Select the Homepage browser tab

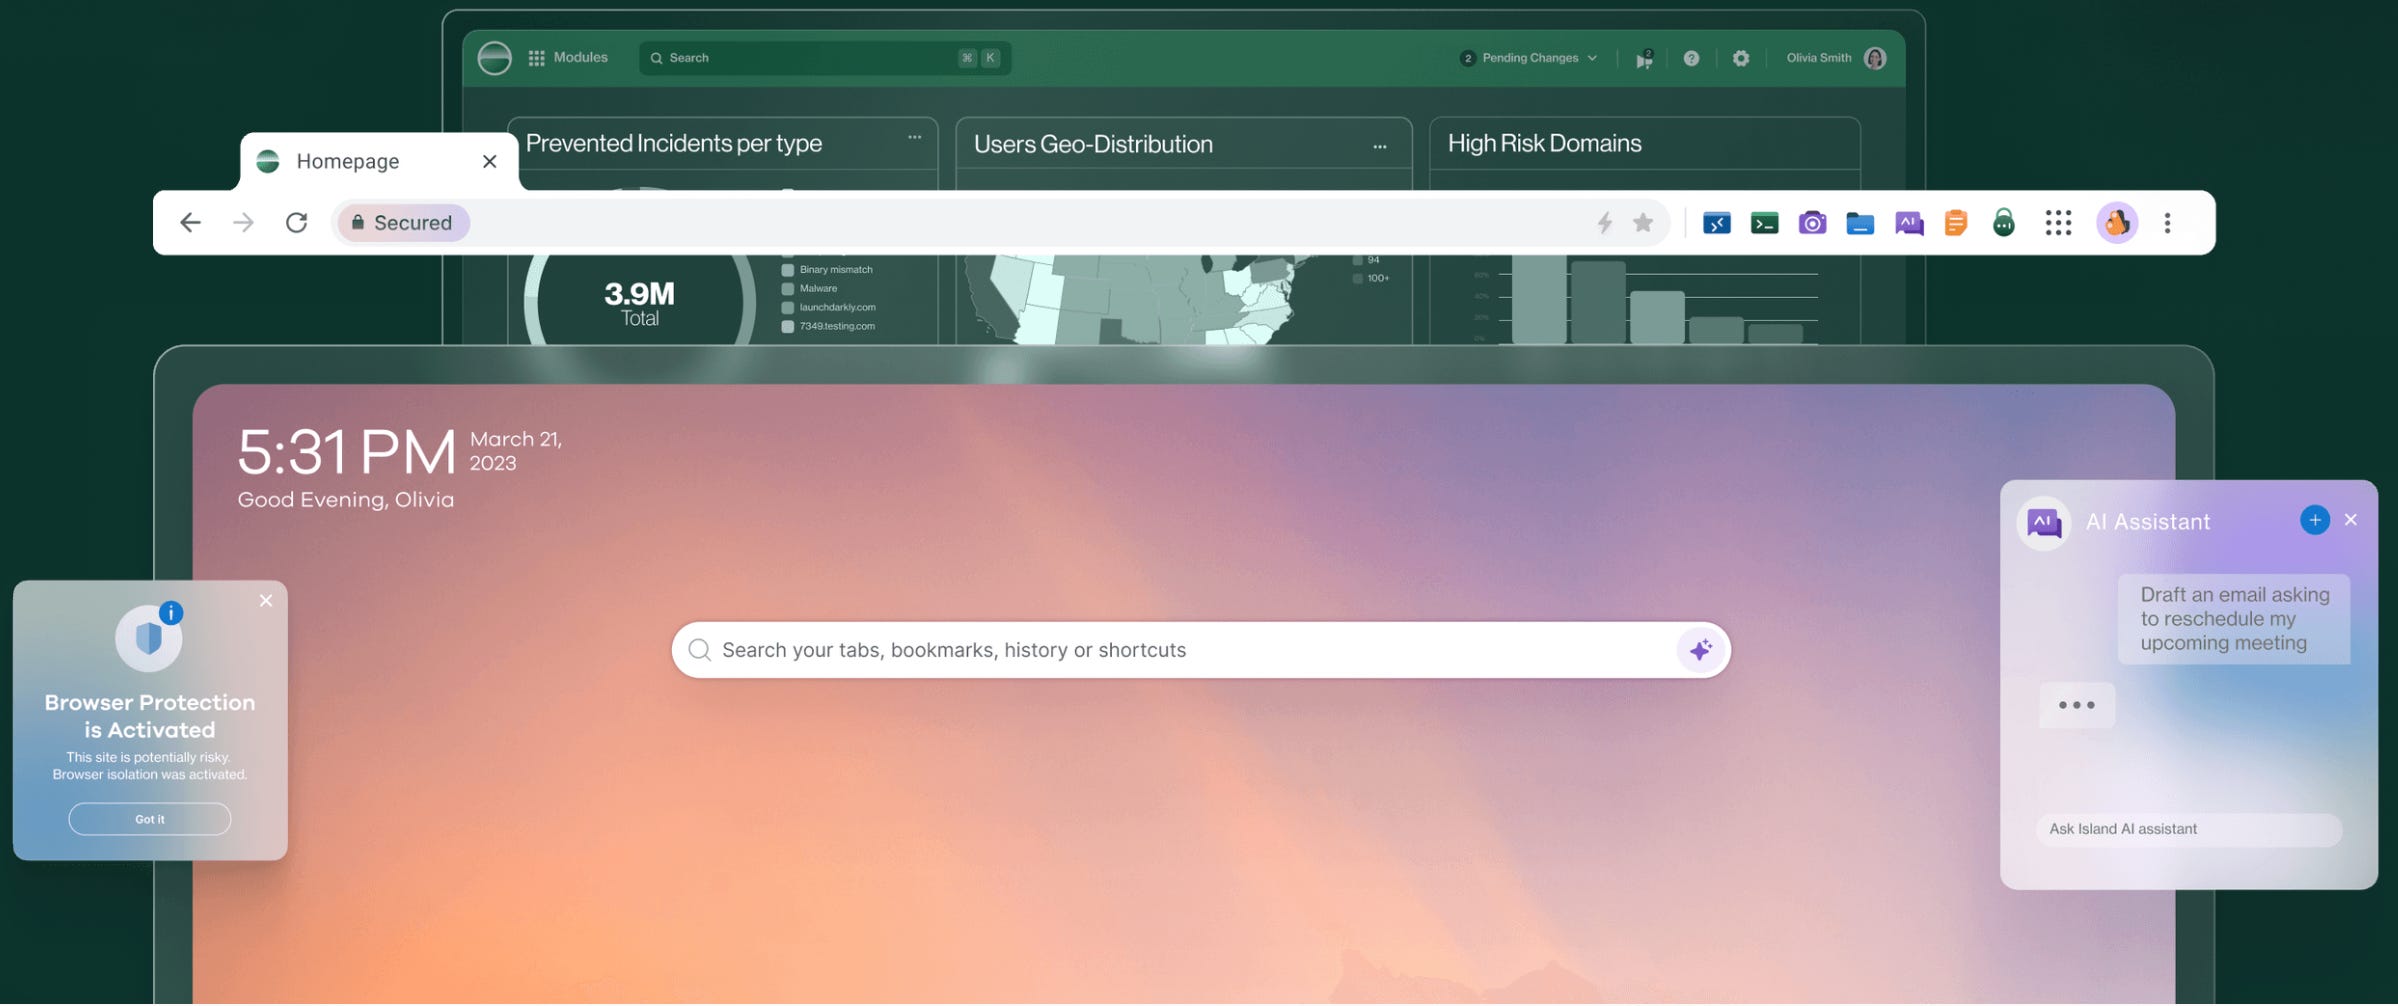coord(348,161)
